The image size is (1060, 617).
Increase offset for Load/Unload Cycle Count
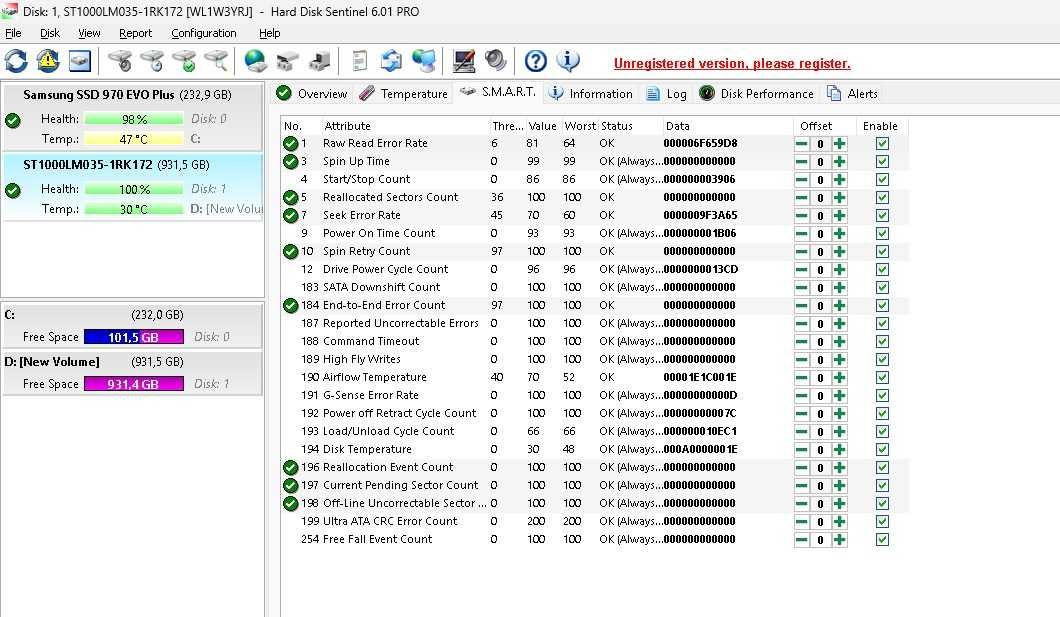pyautogui.click(x=840, y=432)
